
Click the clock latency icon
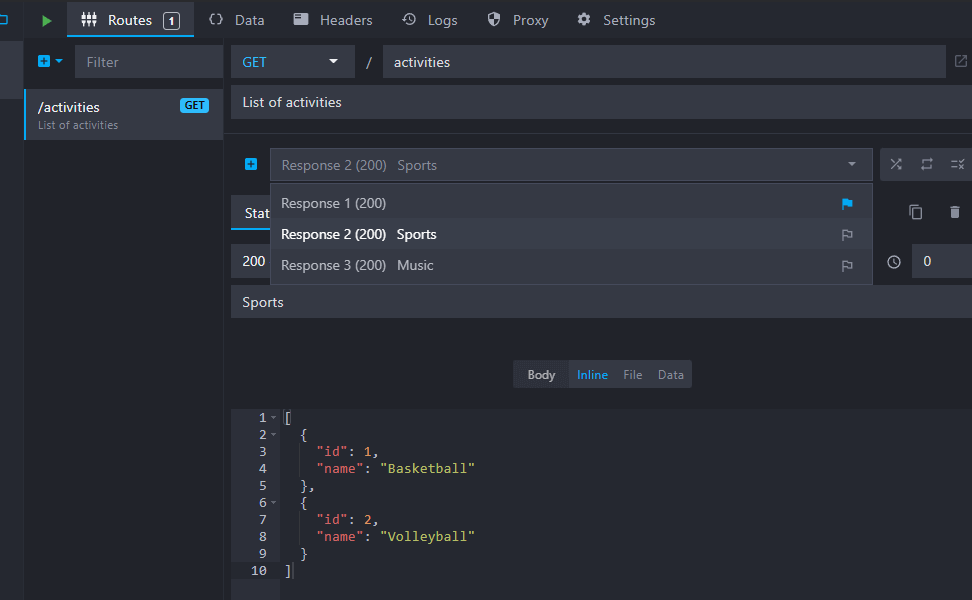894,261
